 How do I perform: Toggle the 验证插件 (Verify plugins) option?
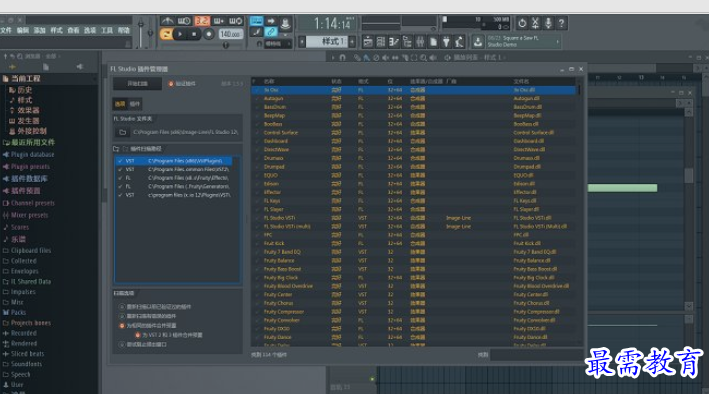click(x=182, y=84)
